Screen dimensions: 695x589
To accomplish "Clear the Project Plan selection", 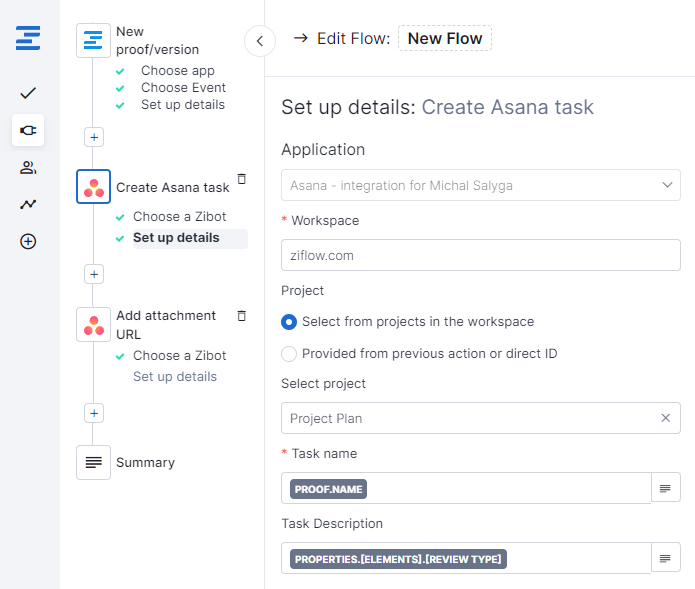I will [665, 418].
